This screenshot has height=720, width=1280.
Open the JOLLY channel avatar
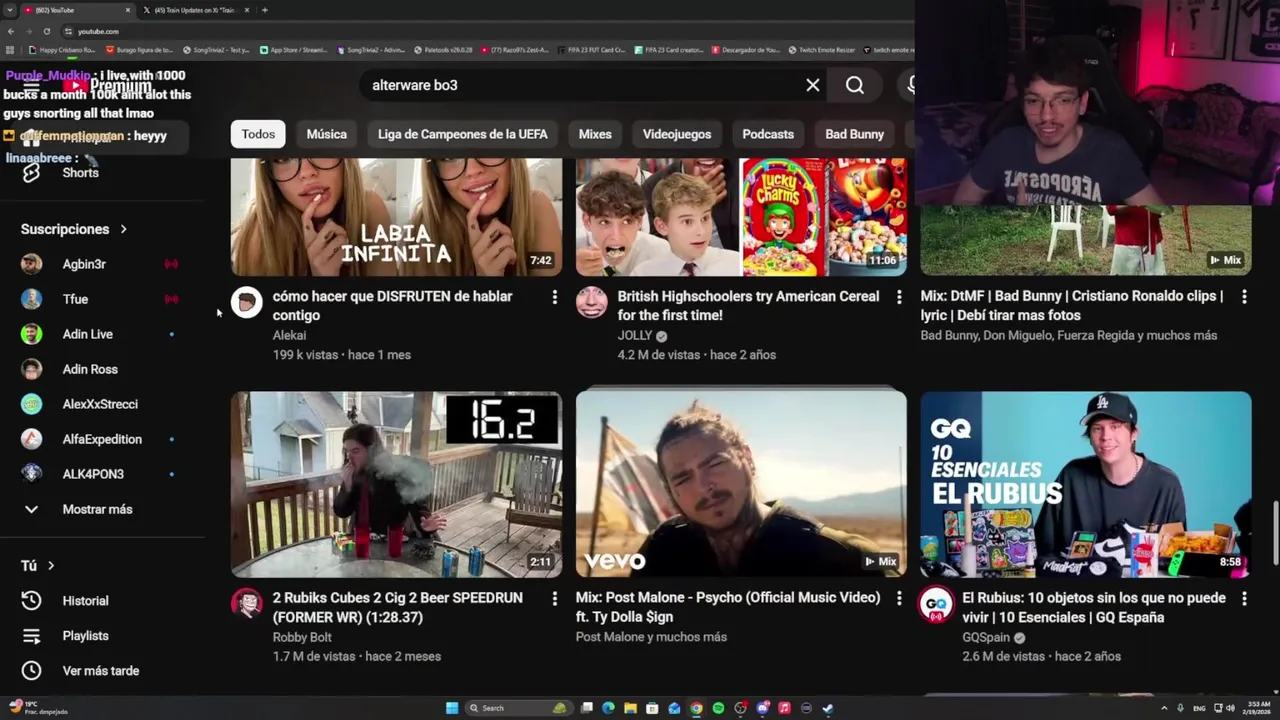pos(591,302)
